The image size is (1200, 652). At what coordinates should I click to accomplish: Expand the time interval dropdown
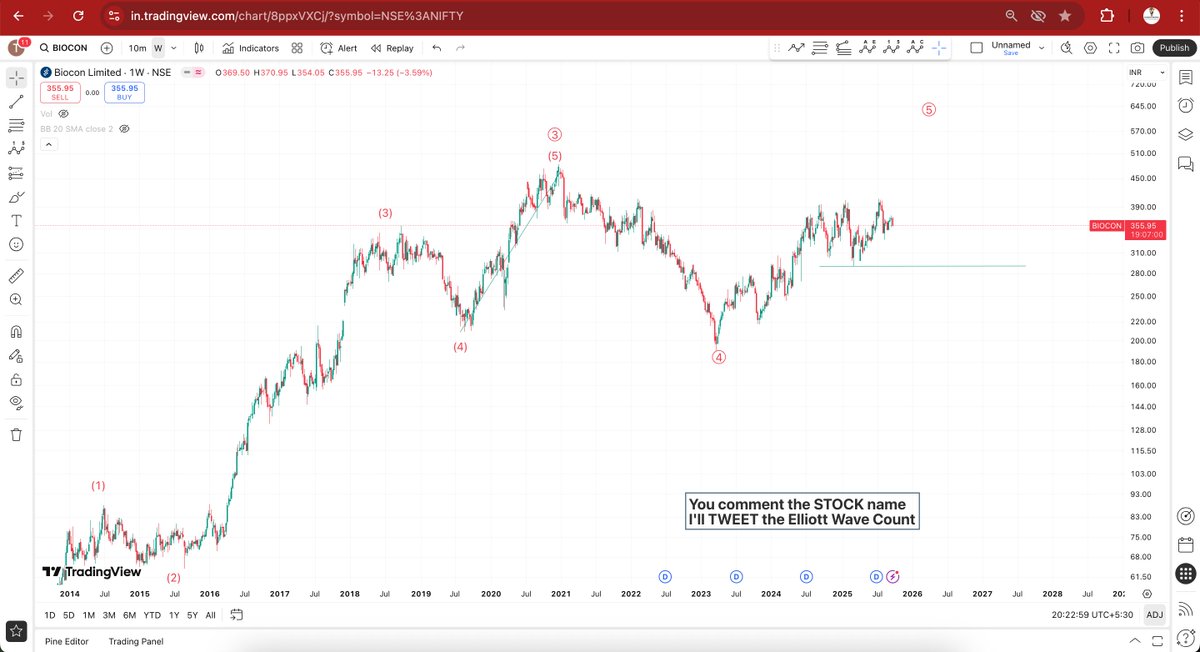pos(174,48)
